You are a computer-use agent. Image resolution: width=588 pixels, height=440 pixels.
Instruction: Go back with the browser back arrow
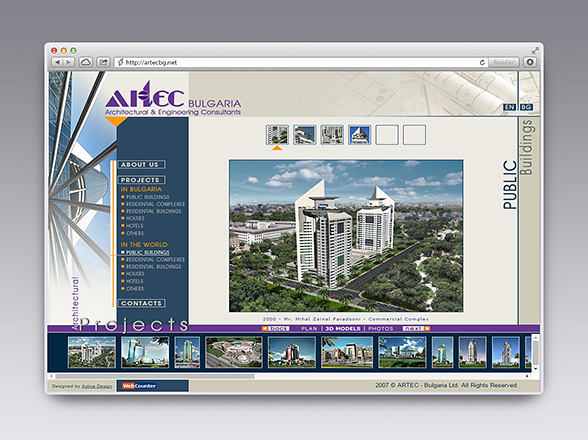pos(57,62)
